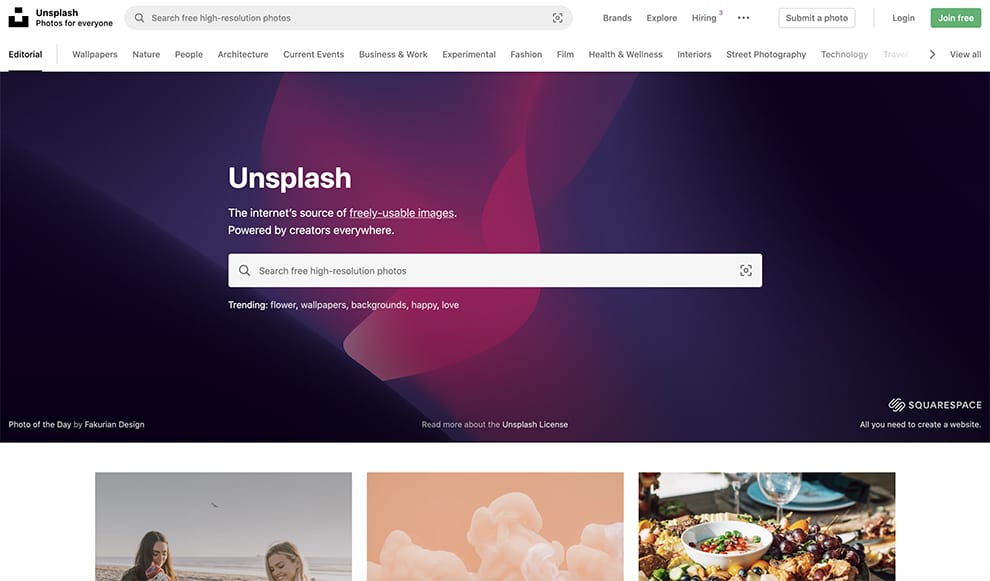Open the Fashion topic
The height and width of the screenshot is (581, 990).
[x=526, y=54]
